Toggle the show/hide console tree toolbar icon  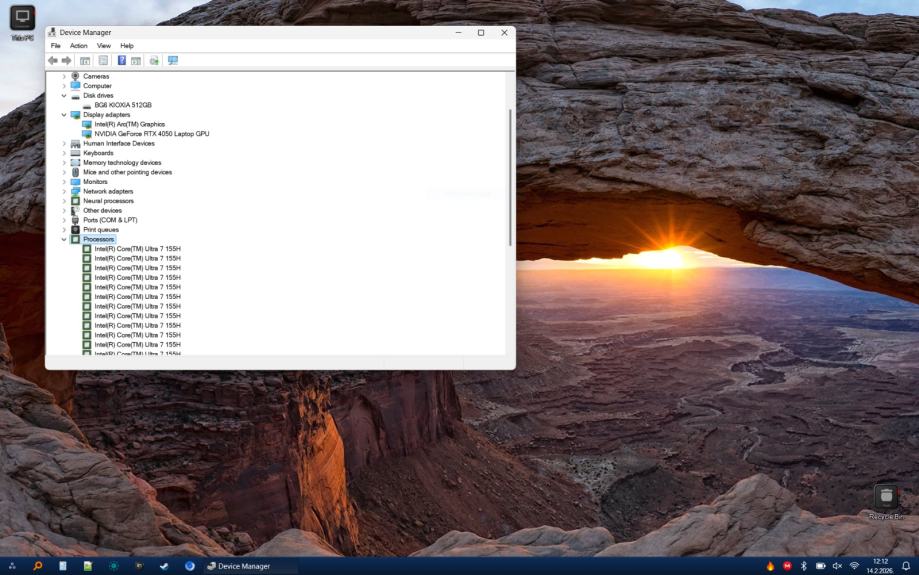coord(85,60)
